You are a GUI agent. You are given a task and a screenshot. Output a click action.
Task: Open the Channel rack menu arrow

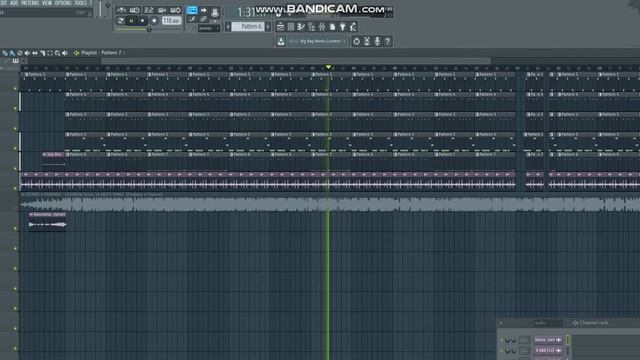tap(501, 323)
